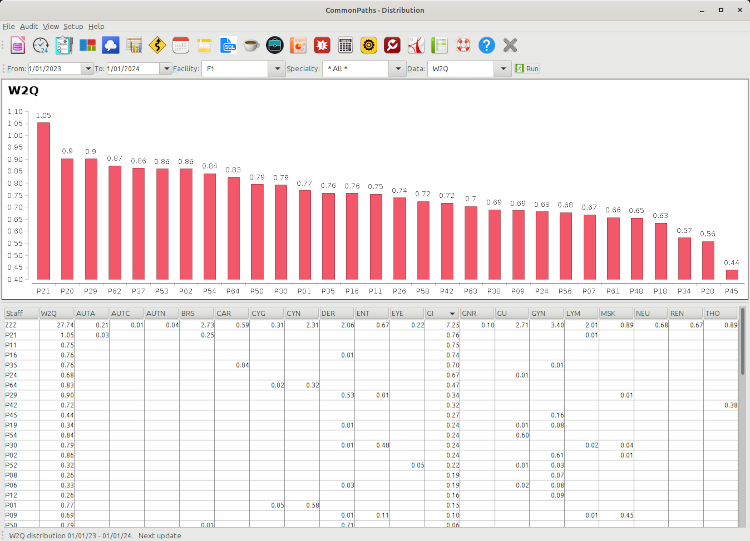
Task: Click the PDF export icon
Action: tap(416, 45)
